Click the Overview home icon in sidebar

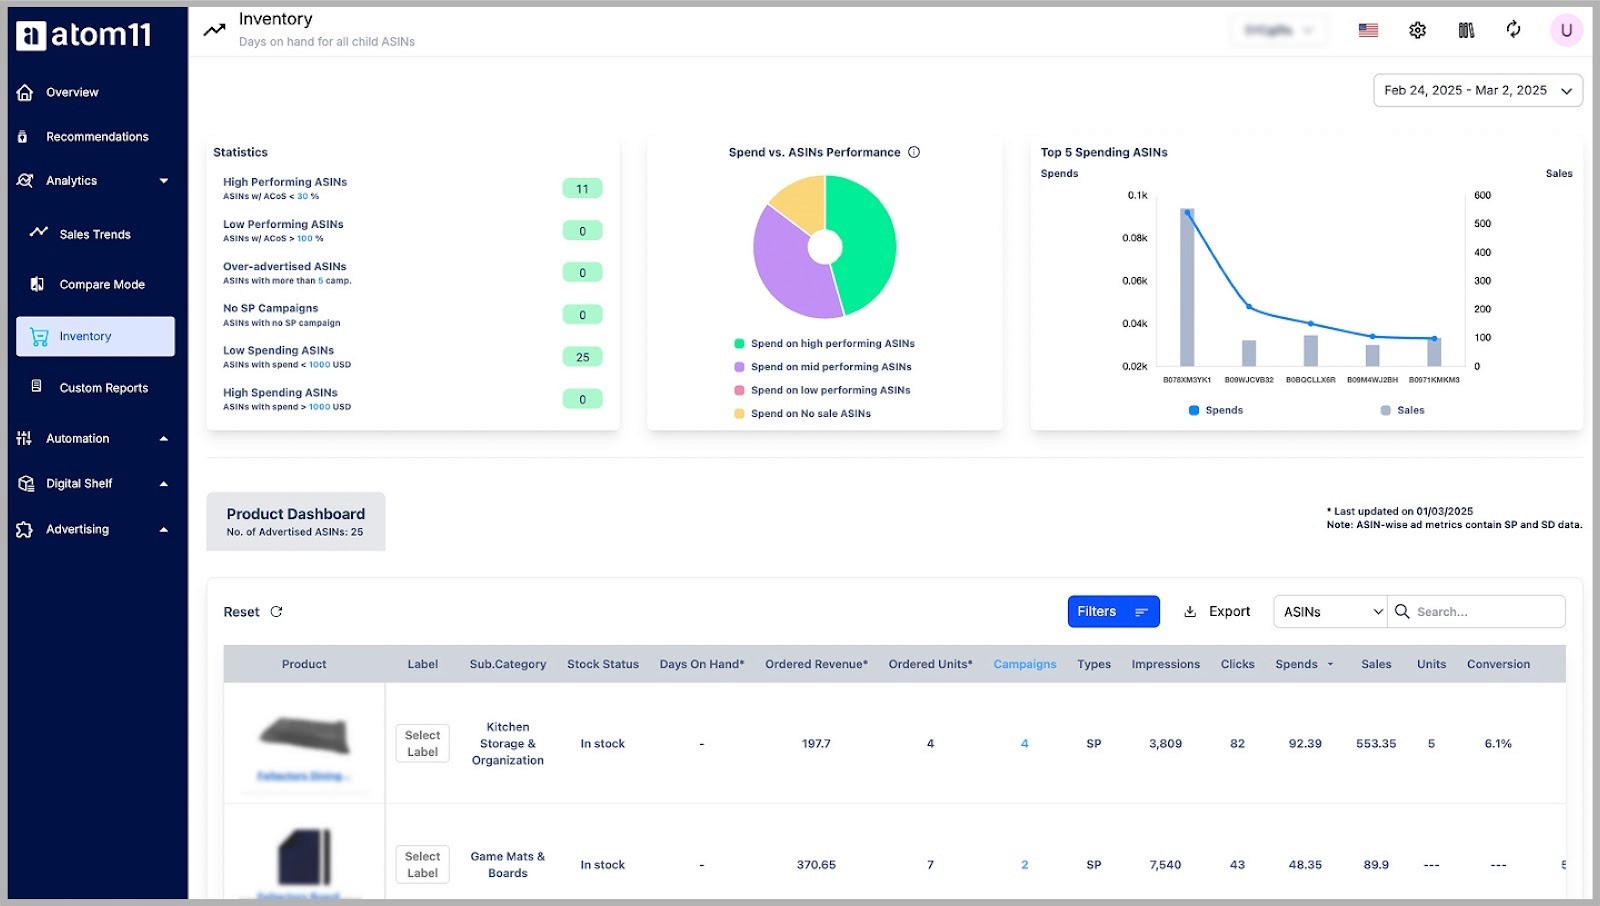pyautogui.click(x=25, y=92)
